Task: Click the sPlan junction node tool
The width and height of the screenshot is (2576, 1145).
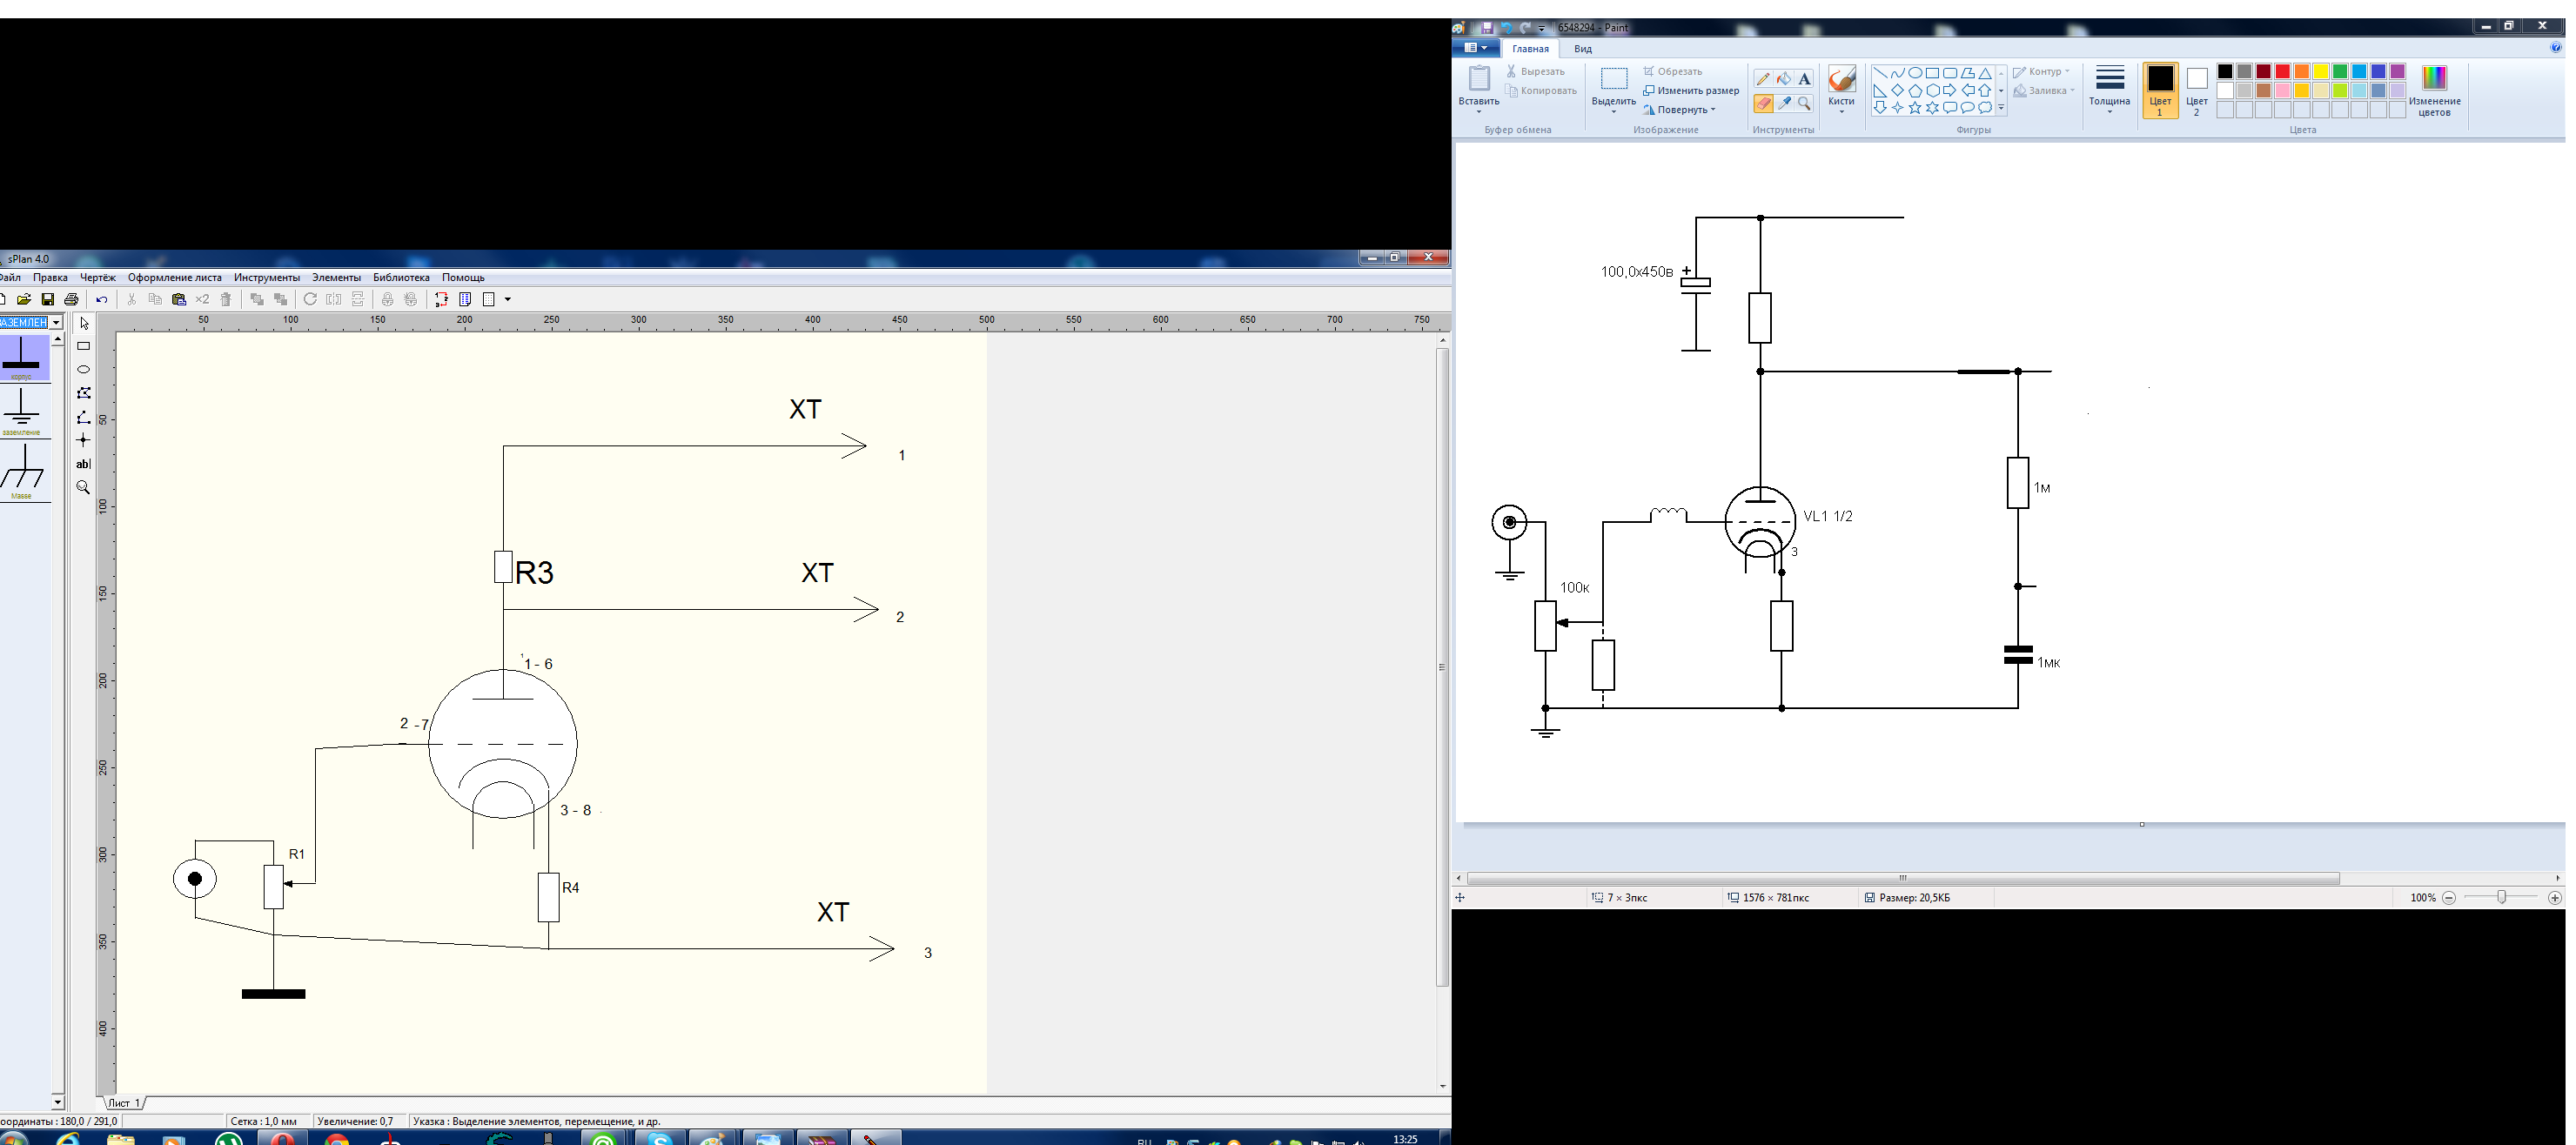Action: 84,440
